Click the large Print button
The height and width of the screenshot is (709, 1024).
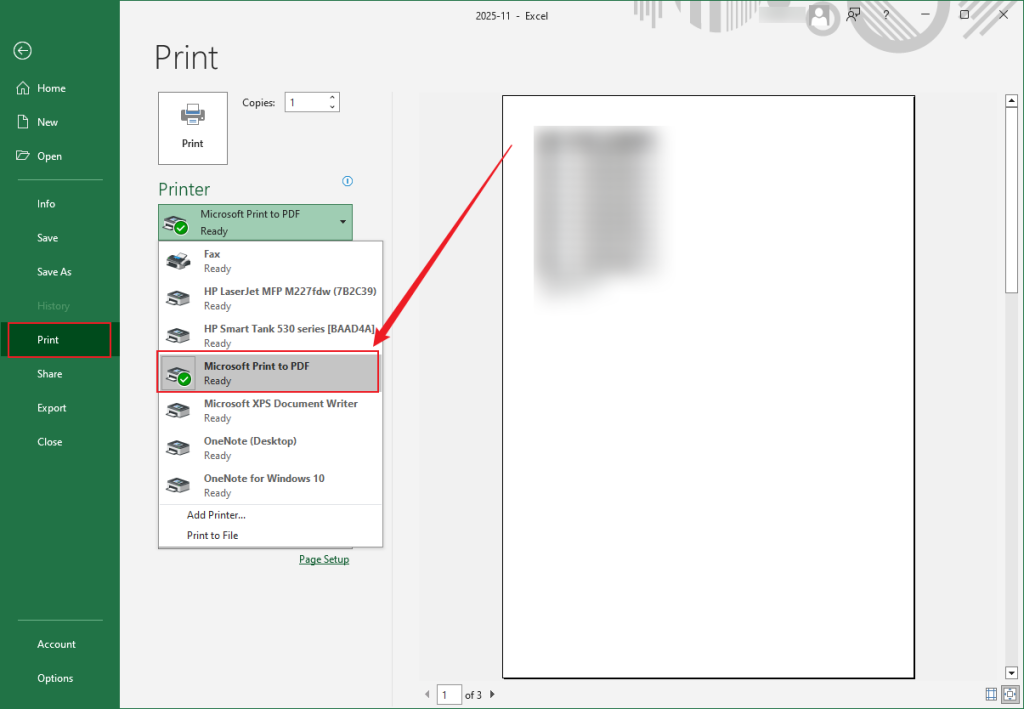(x=192, y=128)
